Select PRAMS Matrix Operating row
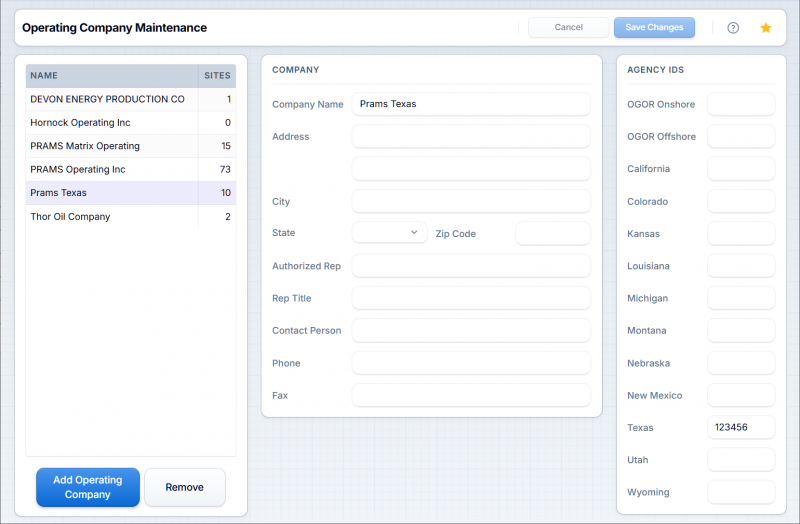 [x=131, y=146]
